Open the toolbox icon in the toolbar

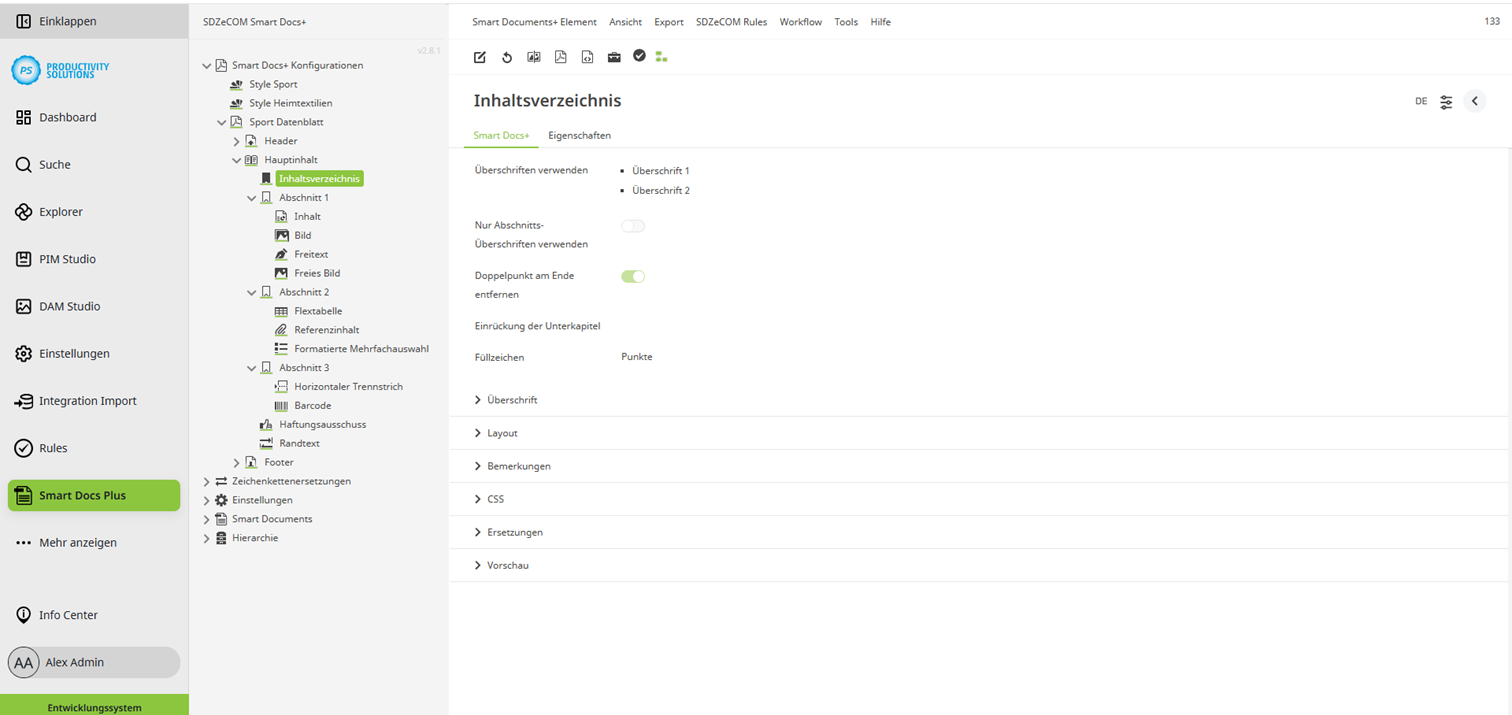point(614,57)
